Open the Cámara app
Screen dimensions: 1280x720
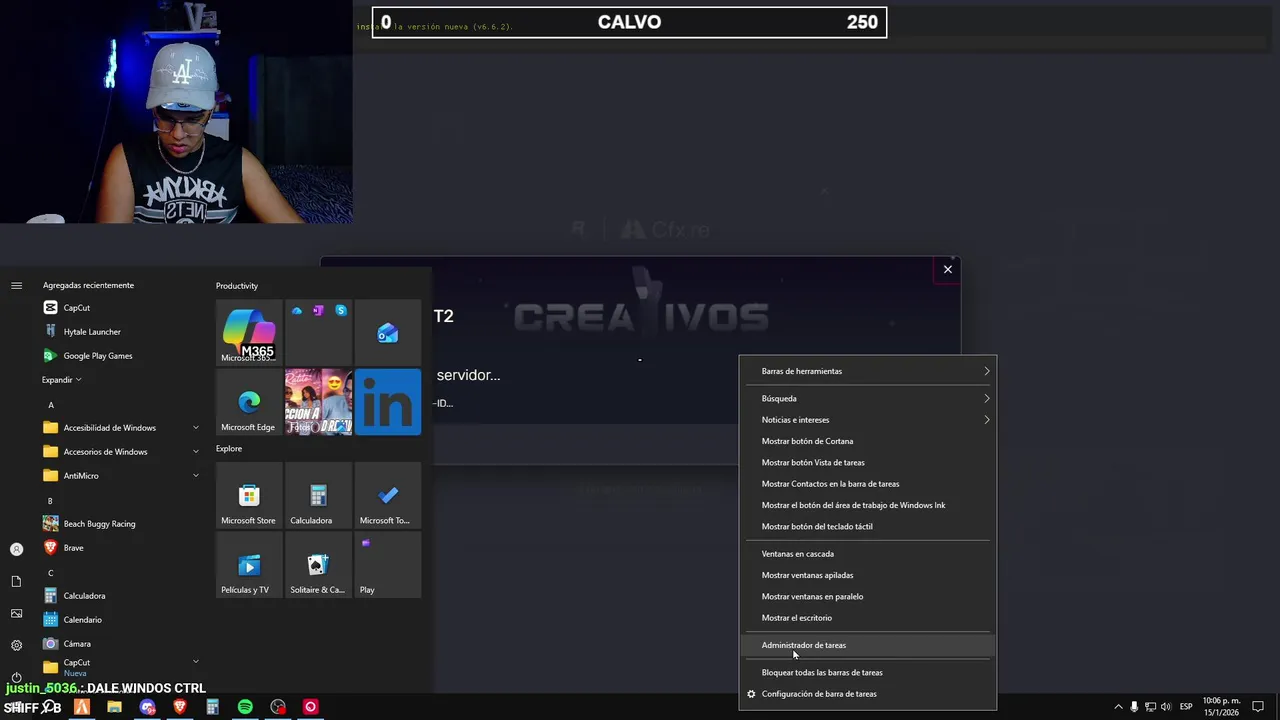pyautogui.click(x=77, y=644)
